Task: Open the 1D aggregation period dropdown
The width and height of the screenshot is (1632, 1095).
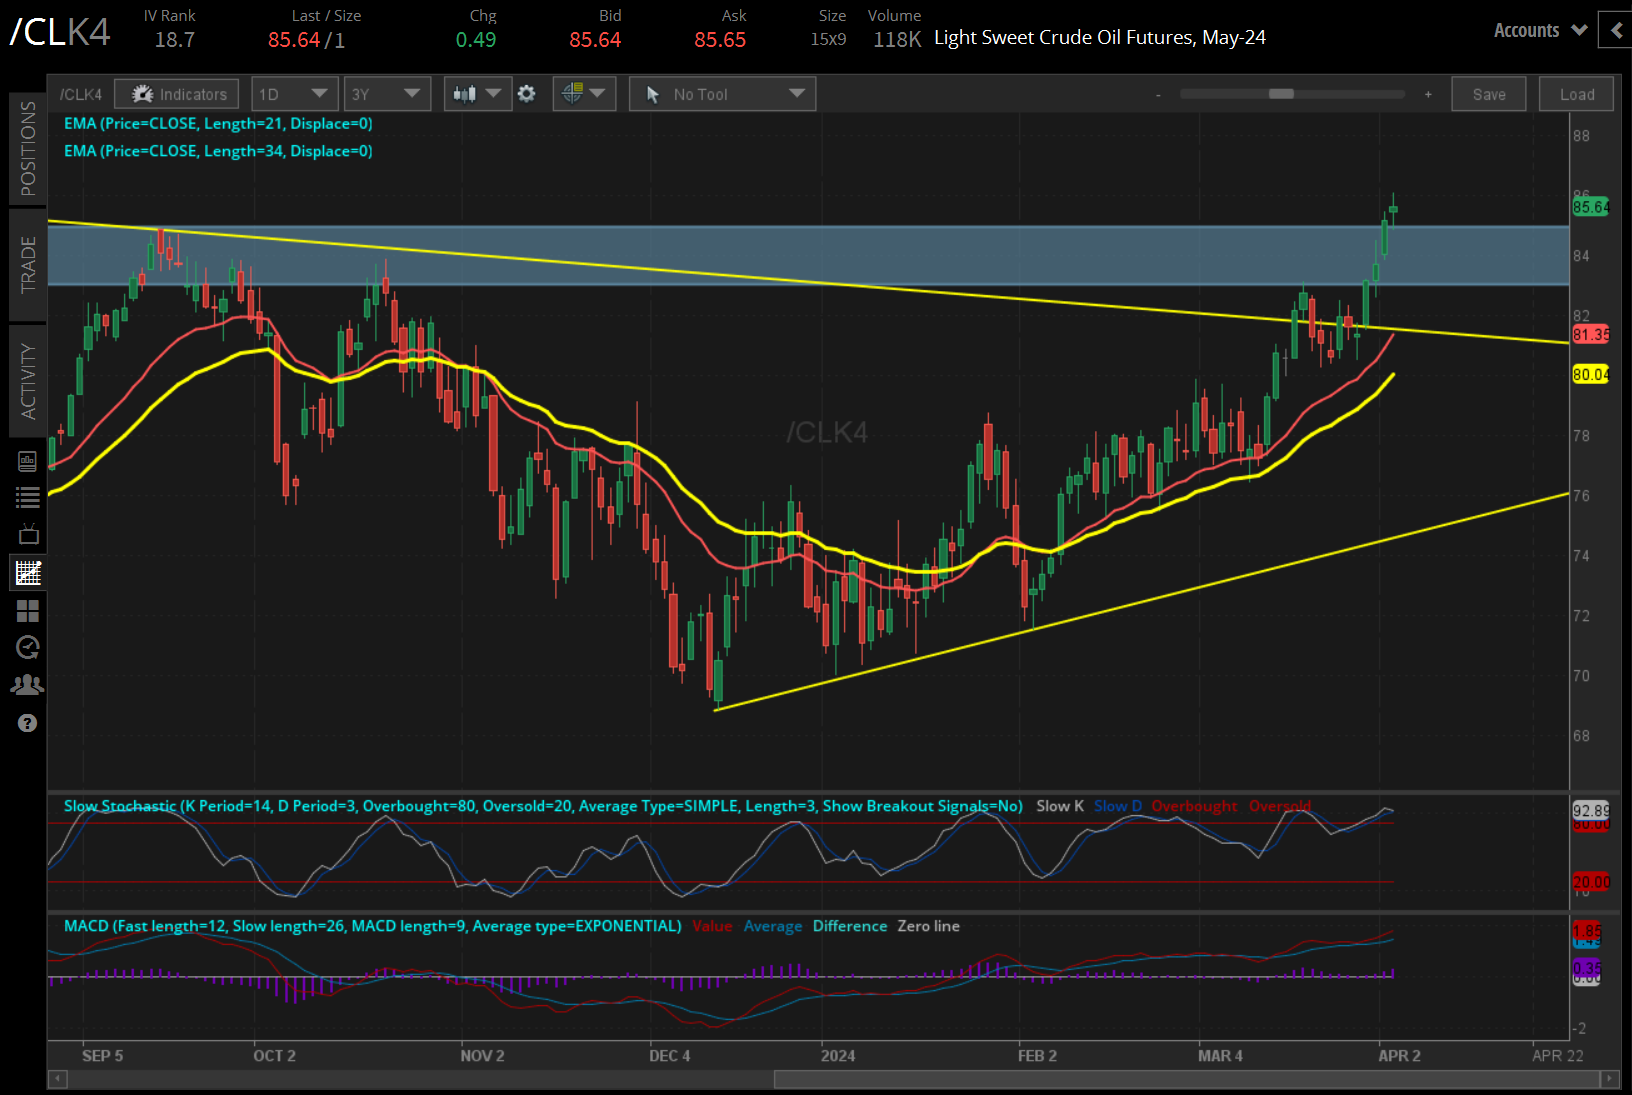Action: (x=294, y=94)
